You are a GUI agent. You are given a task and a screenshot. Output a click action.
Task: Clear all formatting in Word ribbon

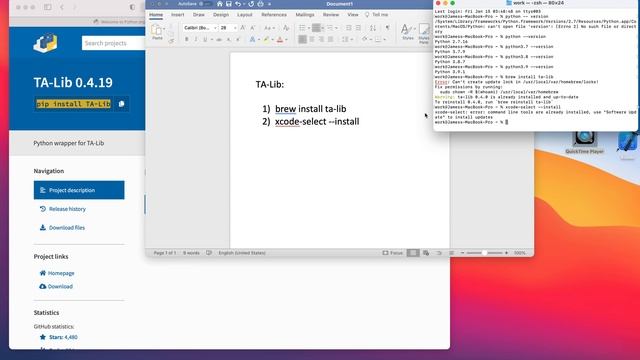[286, 28]
